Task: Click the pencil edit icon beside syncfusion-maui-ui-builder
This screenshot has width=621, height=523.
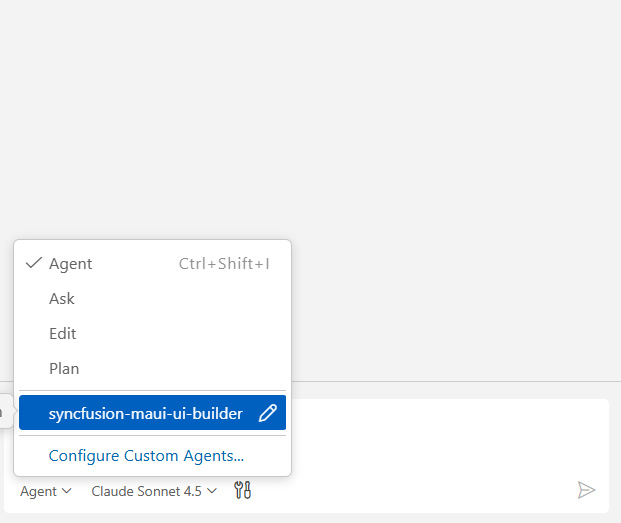Action: [268, 413]
